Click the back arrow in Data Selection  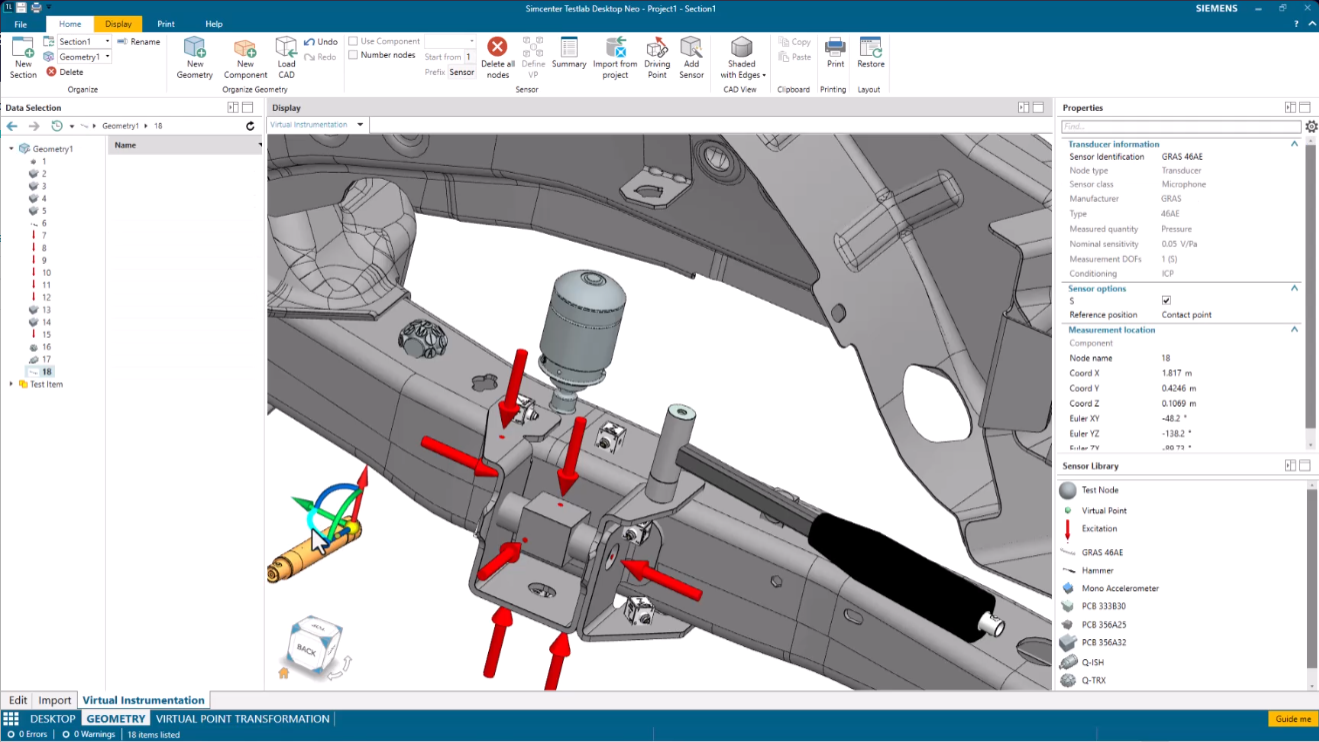point(12,126)
